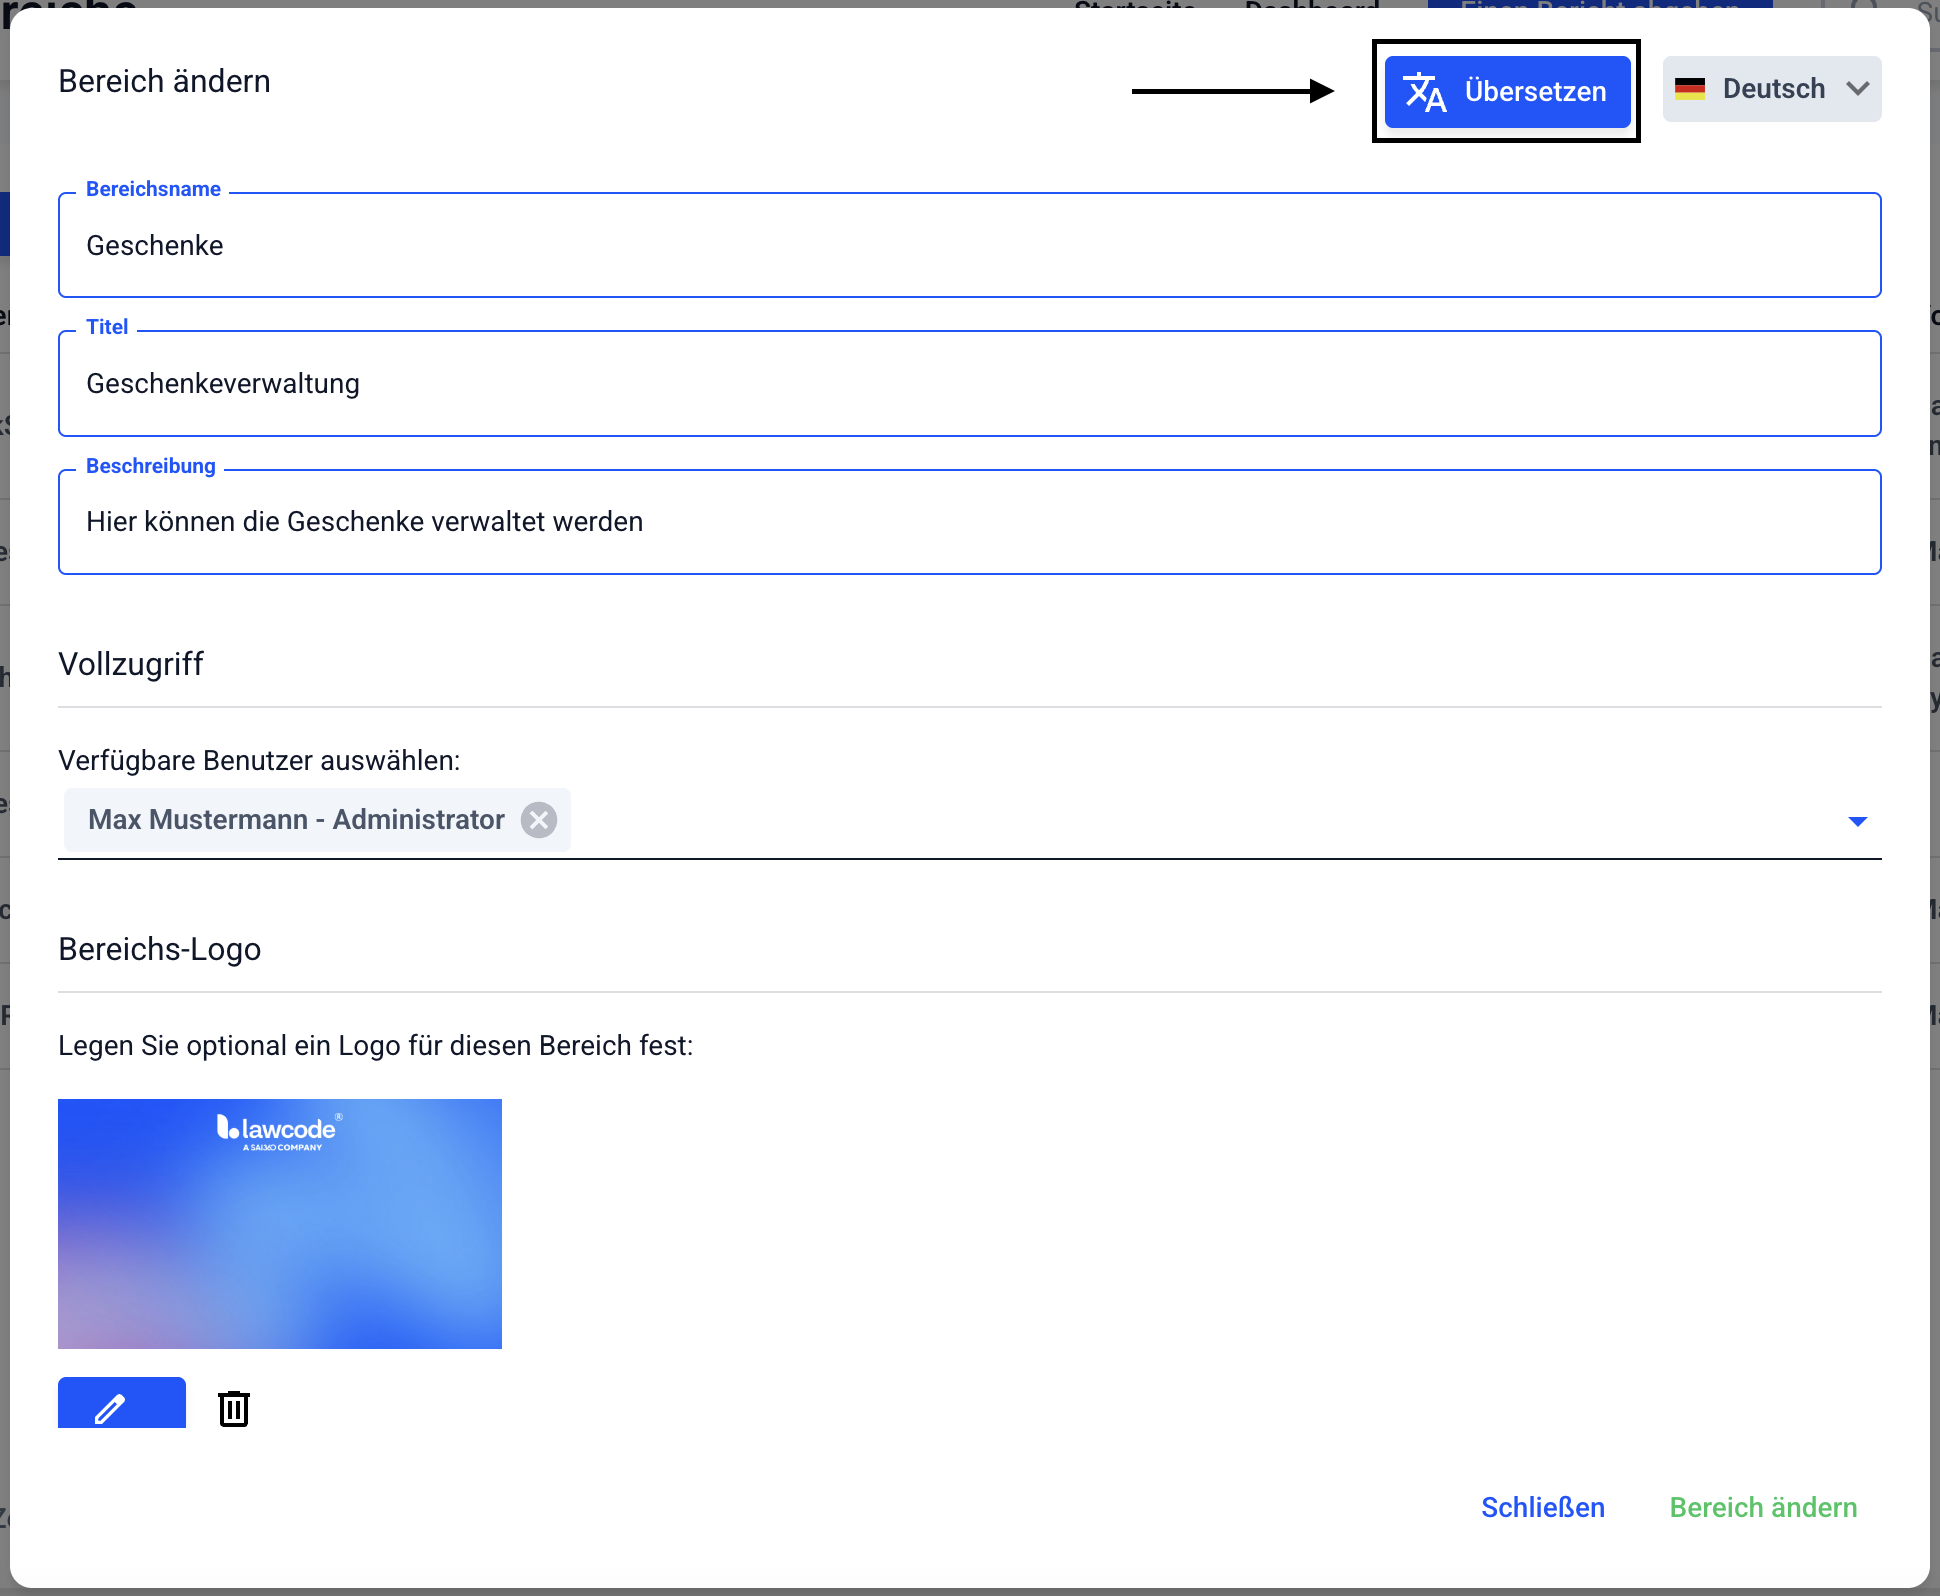Screen dimensions: 1940x1596
Task: Click the Max Mustermann - Administrator chip
Action: (296, 820)
